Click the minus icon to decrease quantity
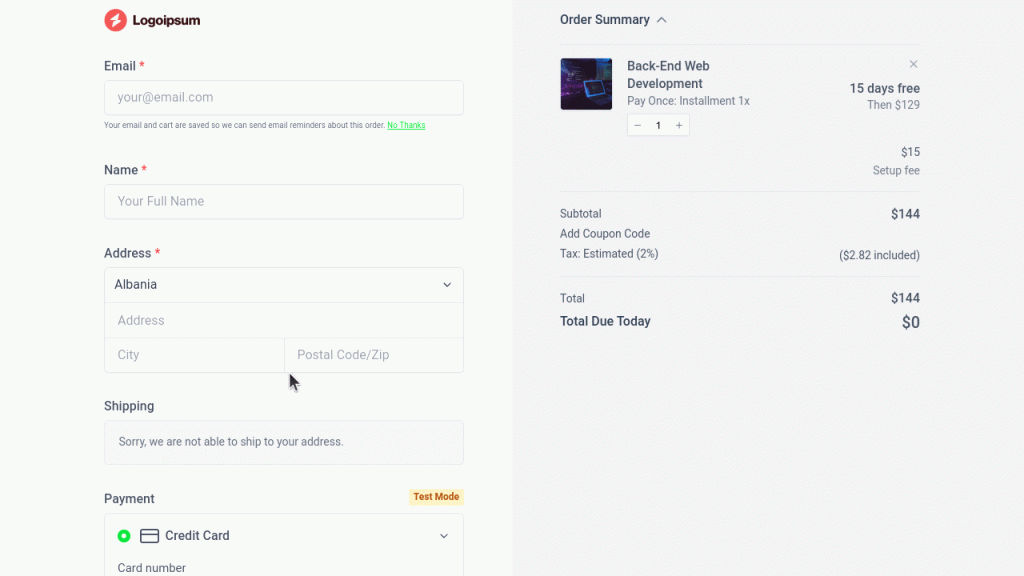 coord(637,124)
